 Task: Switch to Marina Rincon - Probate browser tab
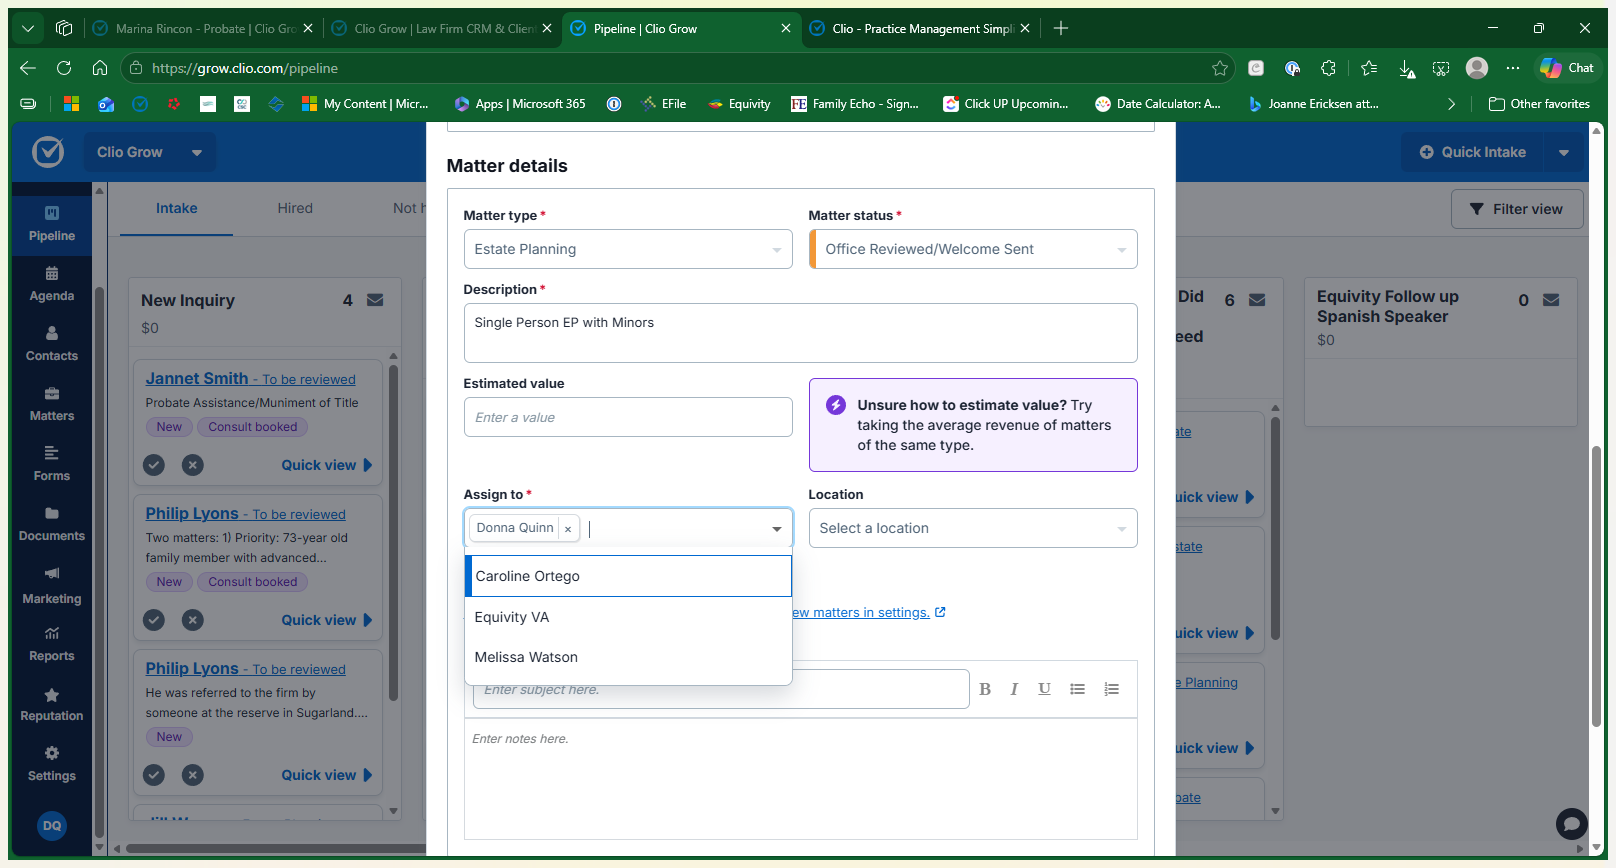(203, 28)
